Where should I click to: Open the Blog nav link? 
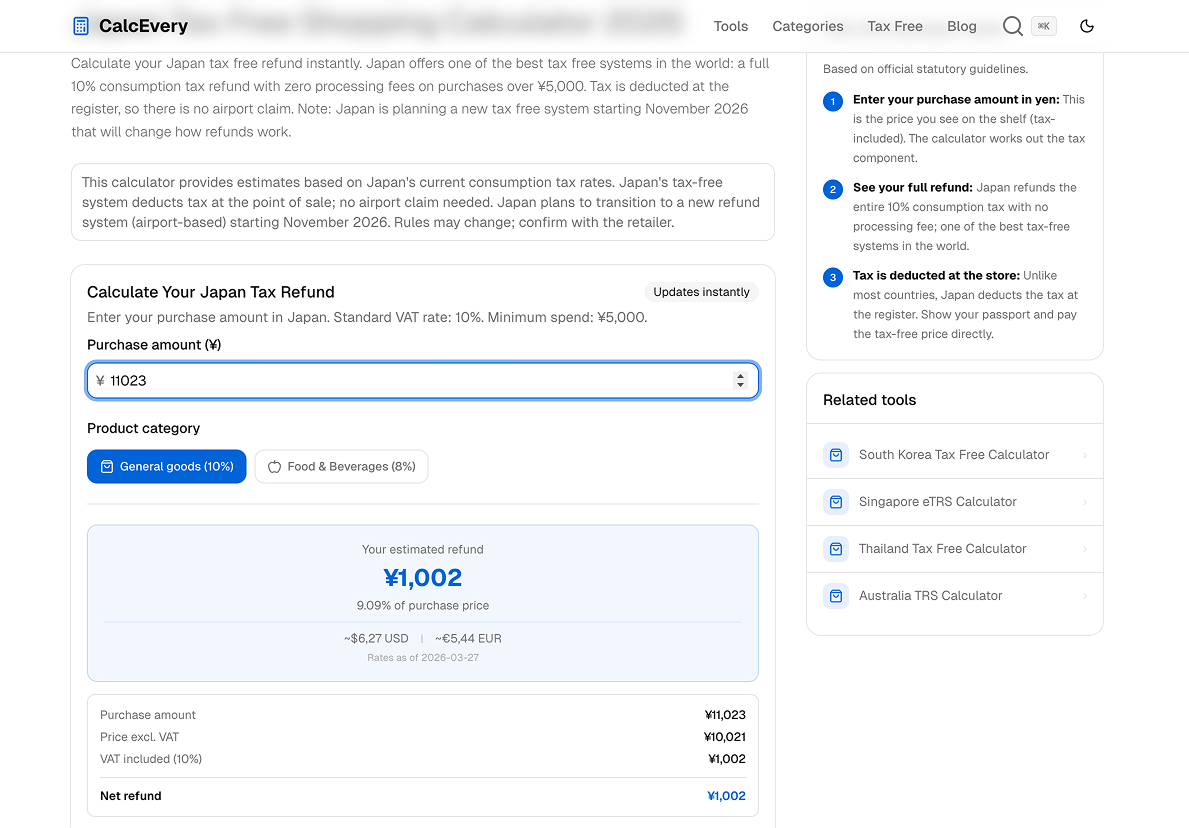[962, 26]
